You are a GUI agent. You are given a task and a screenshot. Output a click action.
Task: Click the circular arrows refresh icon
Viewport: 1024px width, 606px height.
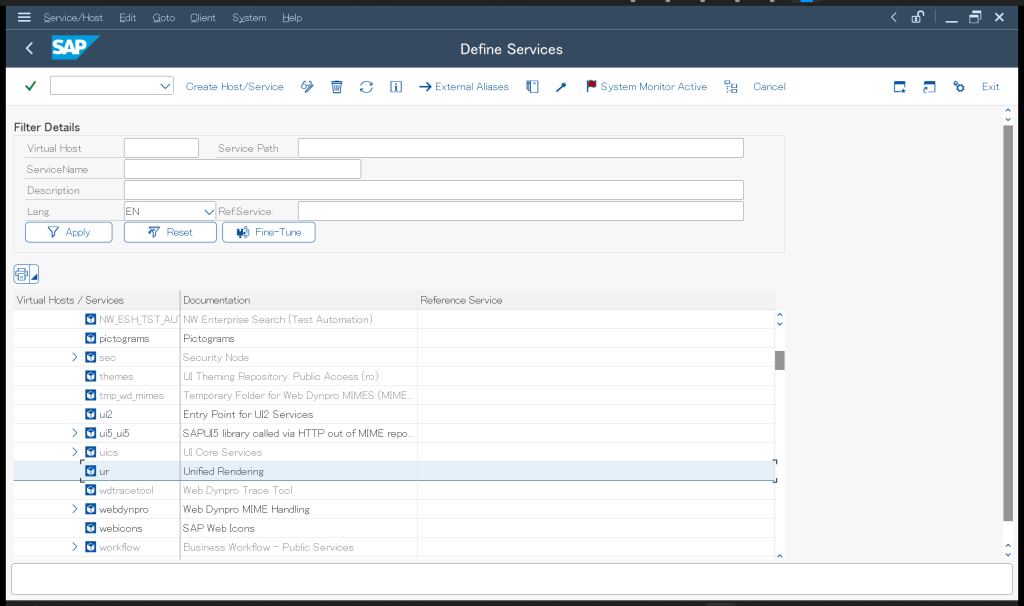click(x=366, y=87)
